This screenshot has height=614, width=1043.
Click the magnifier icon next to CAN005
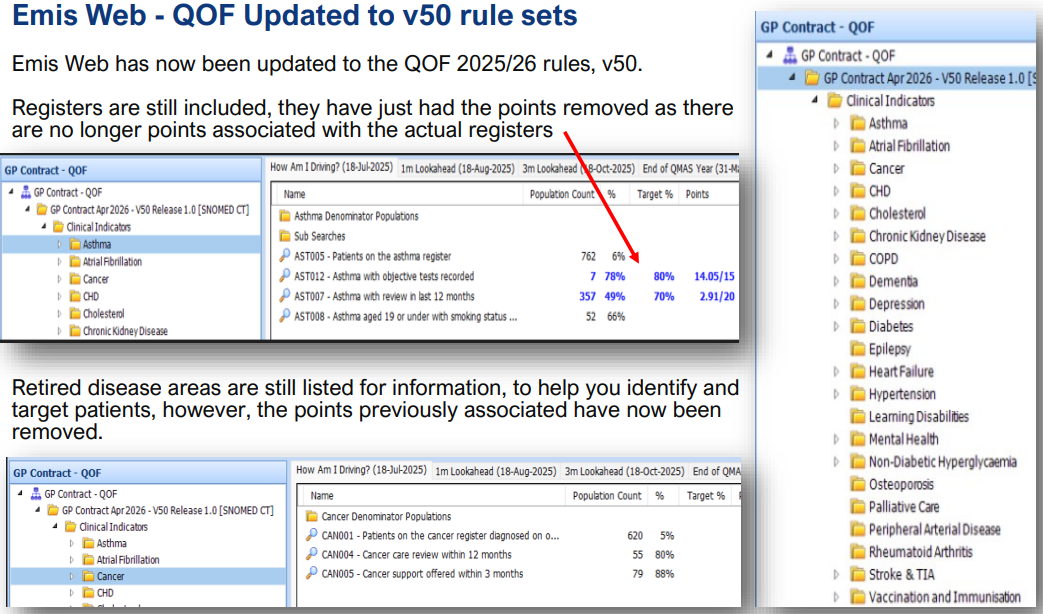pyautogui.click(x=312, y=574)
